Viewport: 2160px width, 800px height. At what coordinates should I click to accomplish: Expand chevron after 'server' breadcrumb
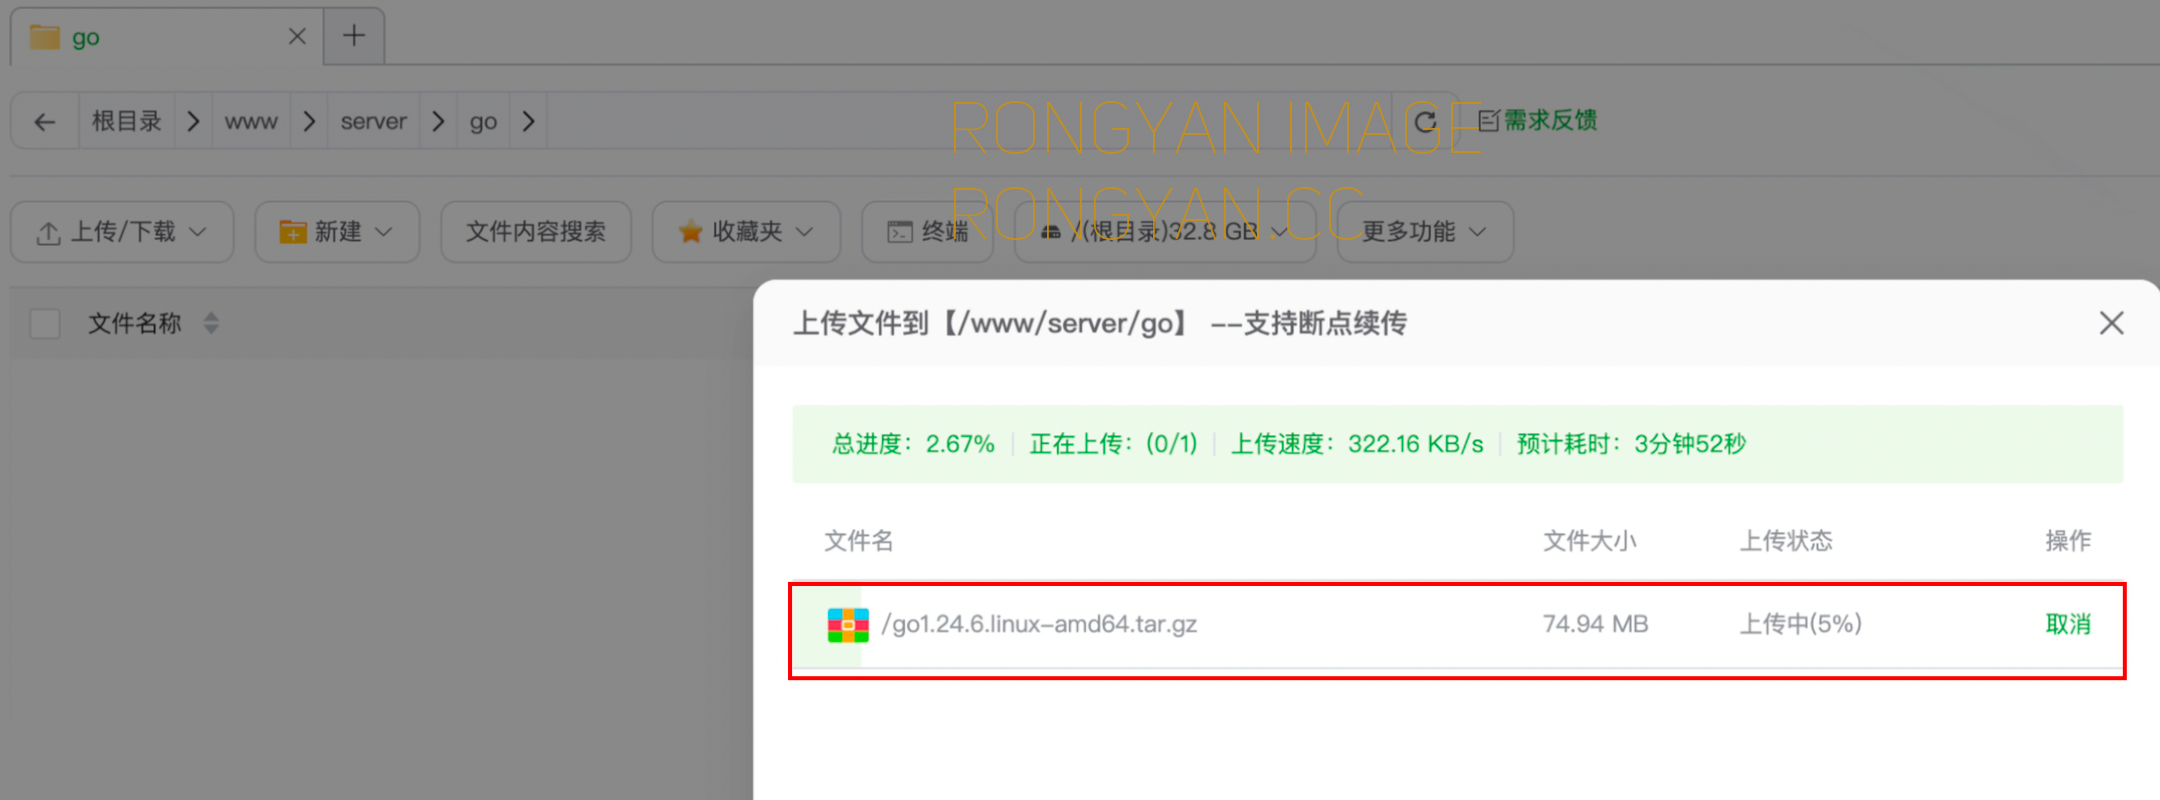point(438,122)
